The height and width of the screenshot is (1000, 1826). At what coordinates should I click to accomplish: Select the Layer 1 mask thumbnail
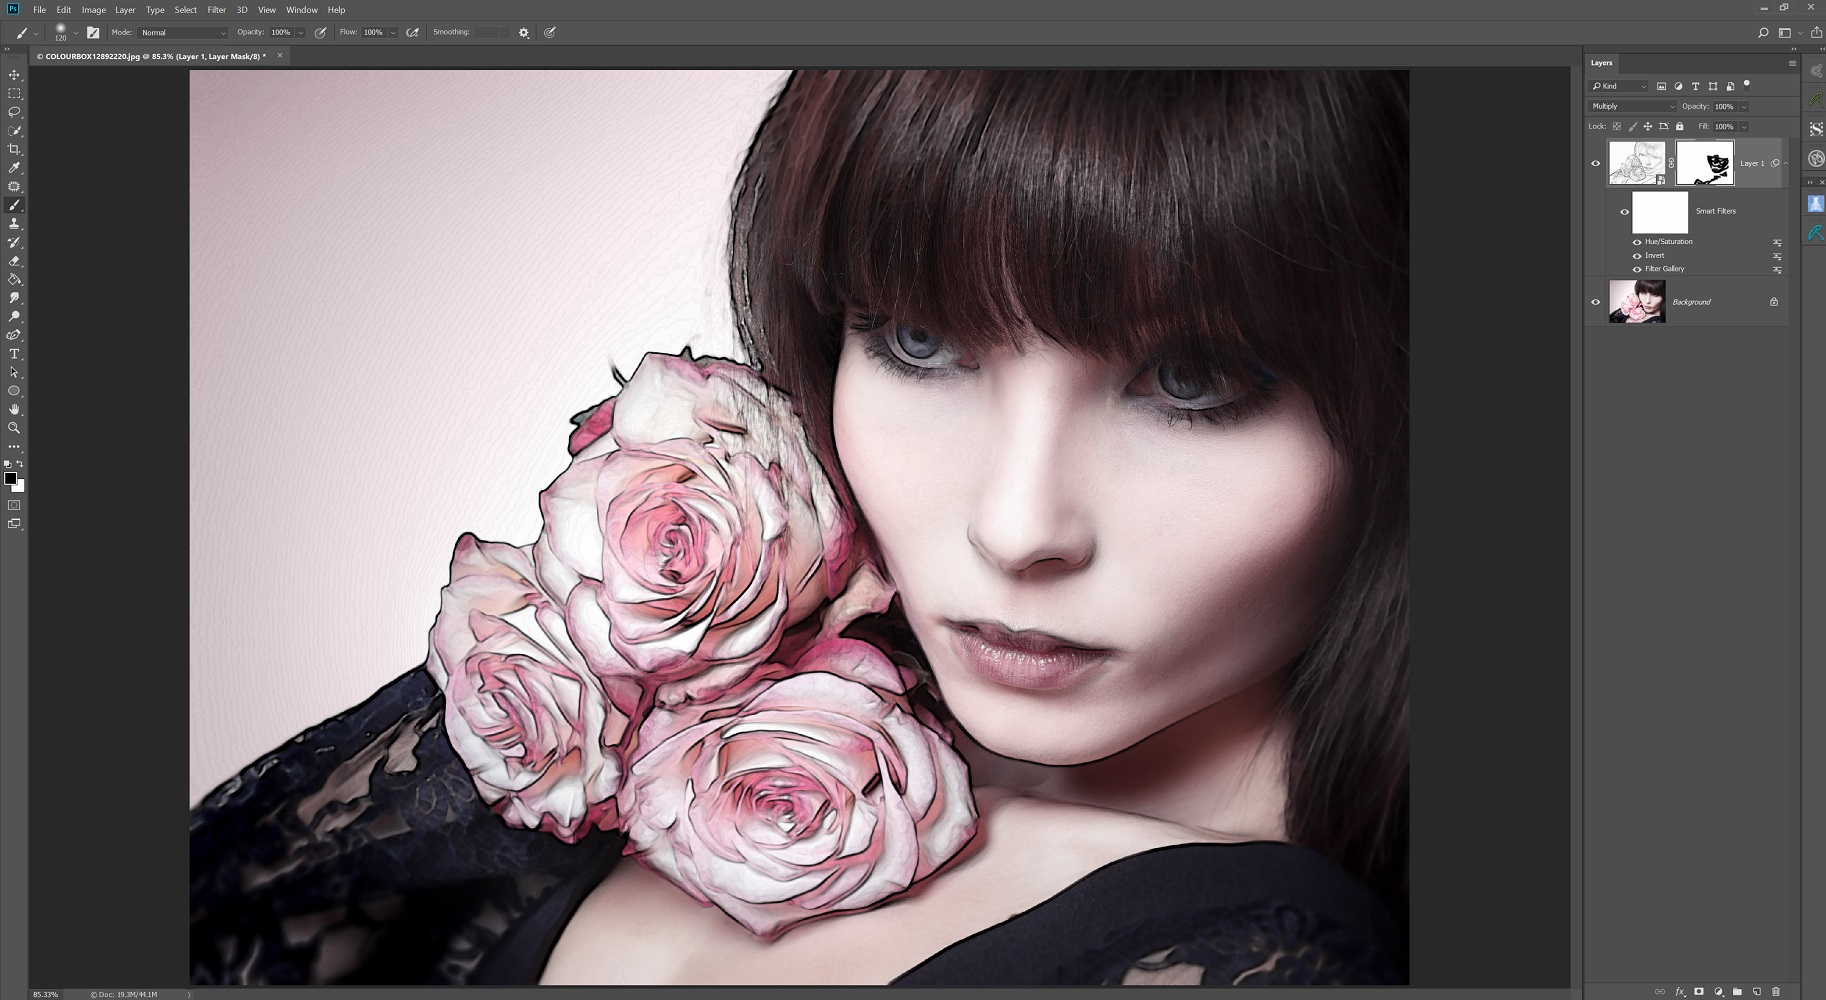[x=1704, y=163]
